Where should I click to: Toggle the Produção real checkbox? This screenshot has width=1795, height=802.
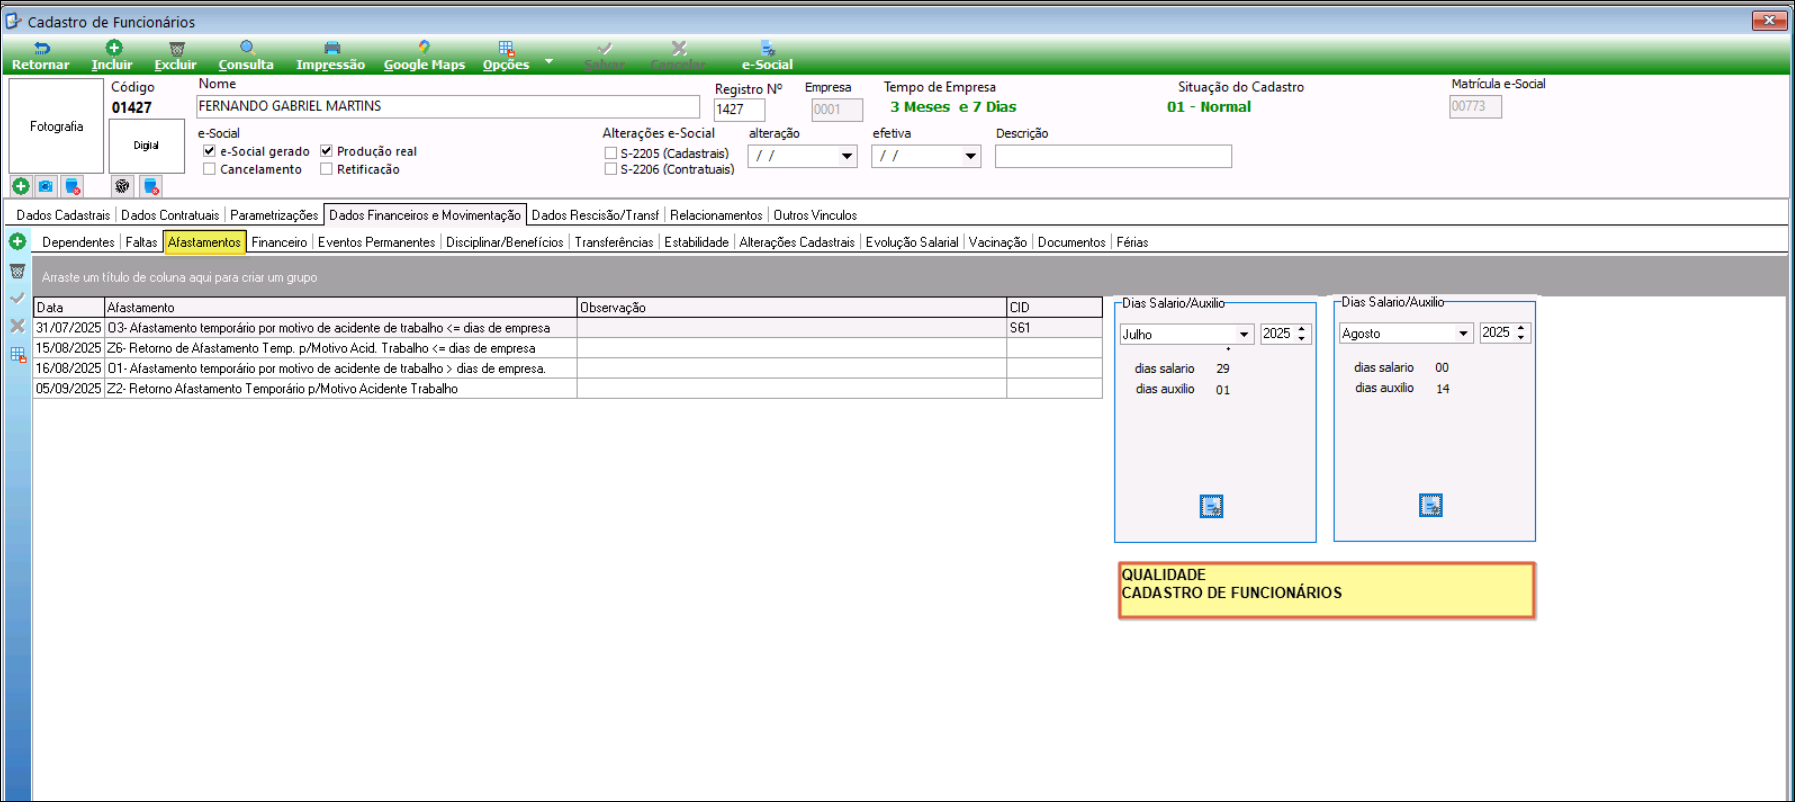coord(326,151)
